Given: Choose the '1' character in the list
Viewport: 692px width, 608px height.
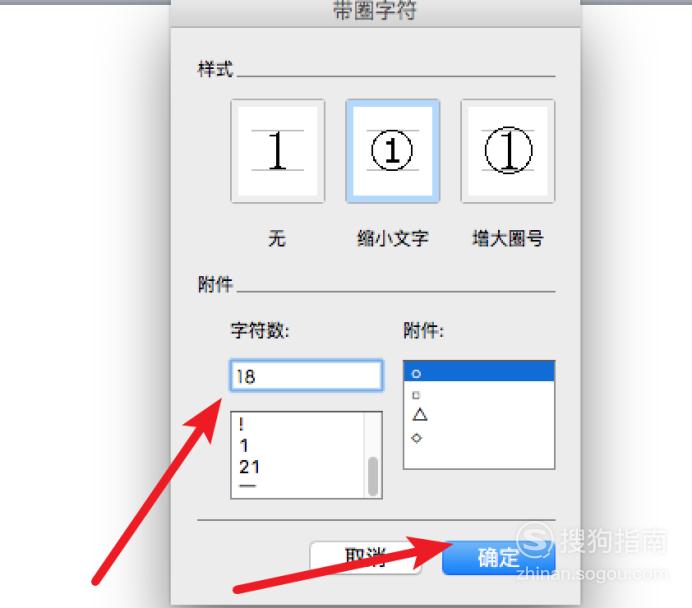Looking at the screenshot, I should point(298,445).
